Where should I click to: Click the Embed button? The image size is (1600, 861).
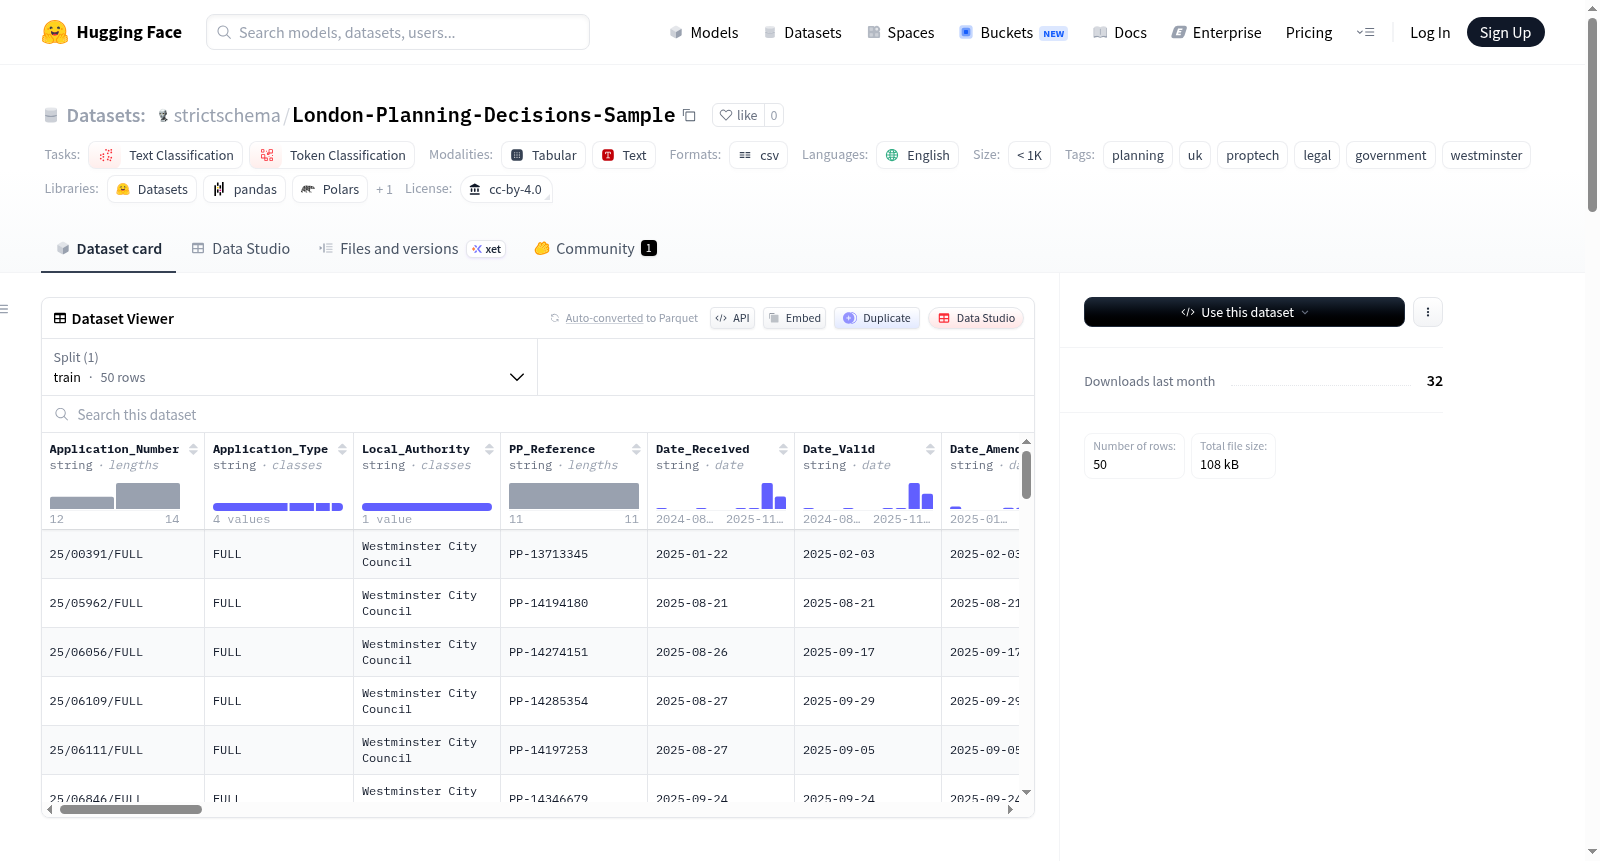pyautogui.click(x=795, y=318)
